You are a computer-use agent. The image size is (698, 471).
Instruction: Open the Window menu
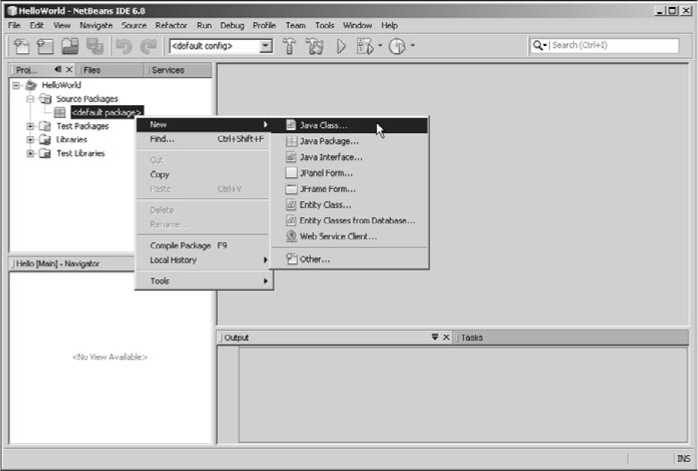[x=357, y=25]
